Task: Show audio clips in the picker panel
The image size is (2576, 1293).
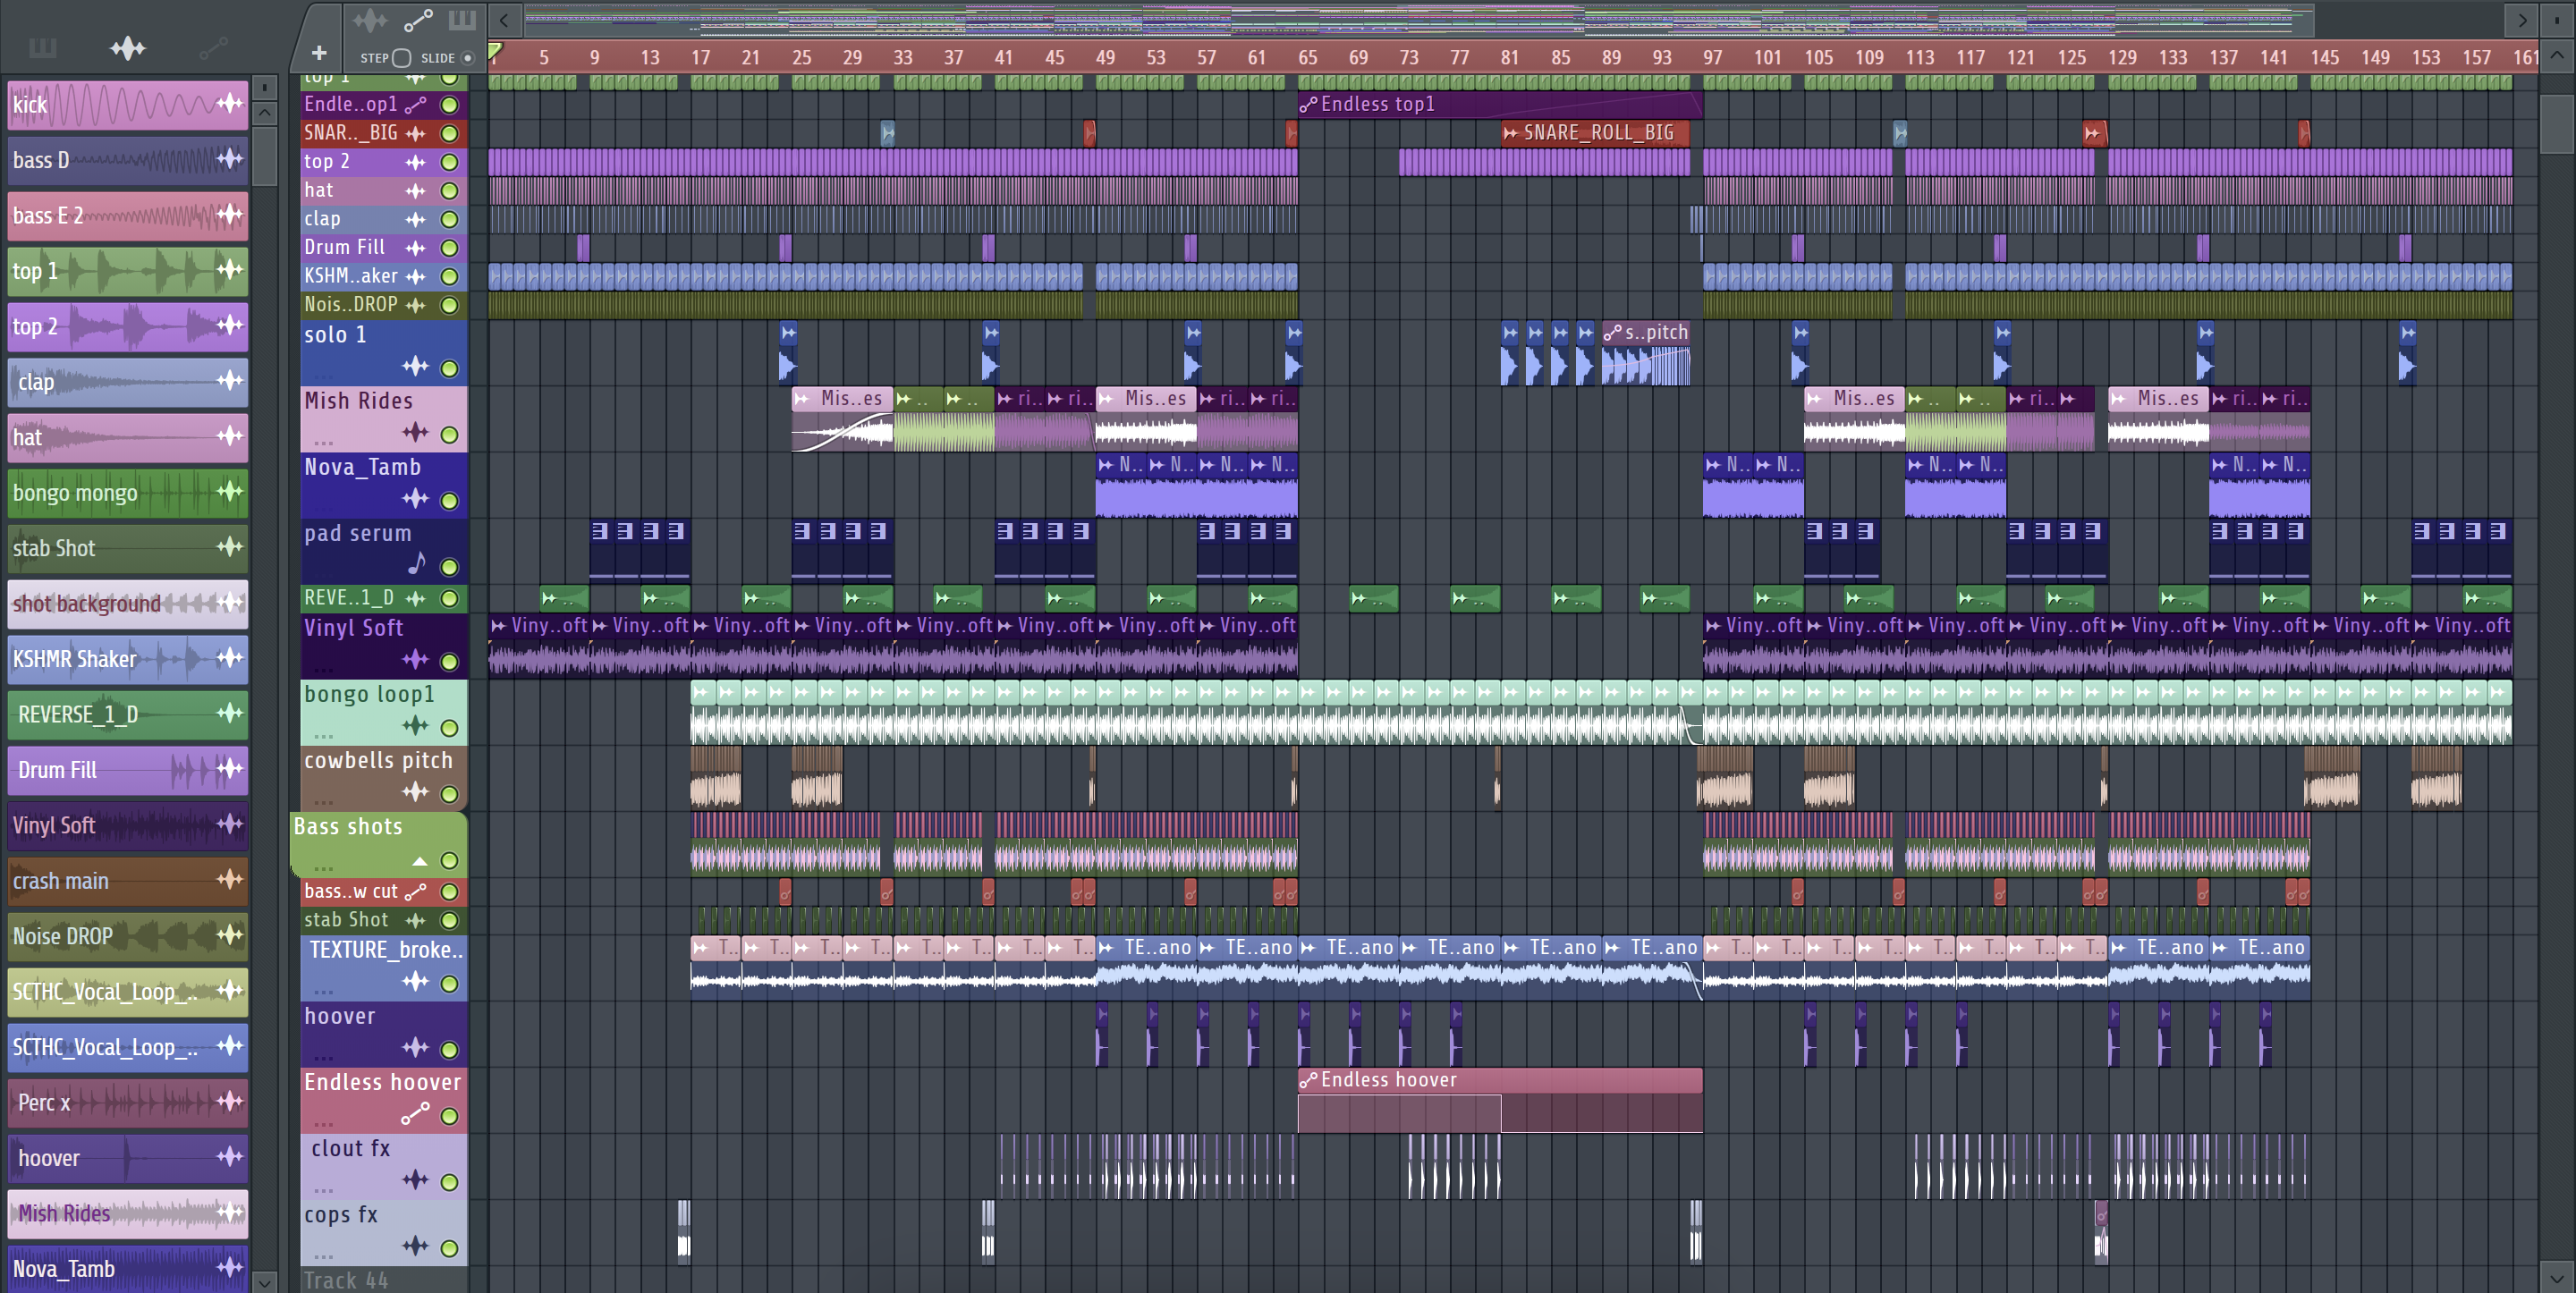Action: click(x=128, y=47)
